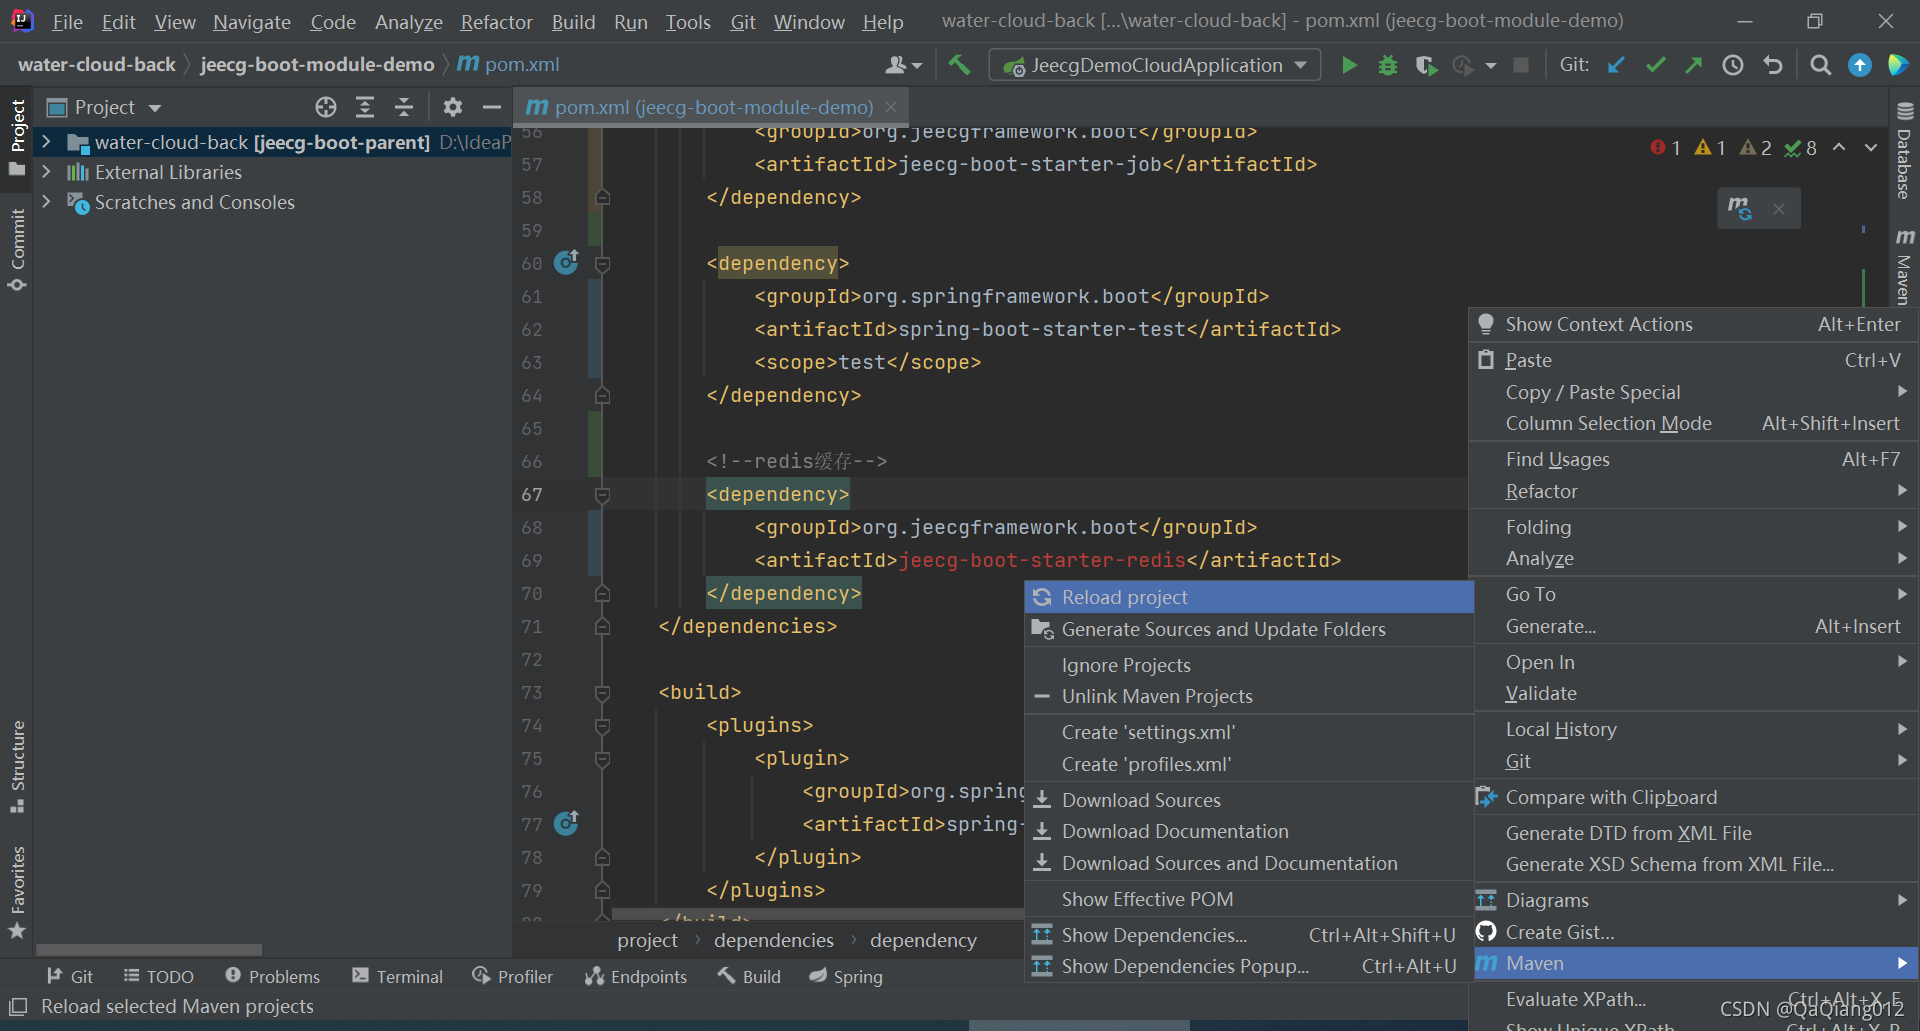
Task: Open Folding submenu in context menu
Action: click(1694, 527)
